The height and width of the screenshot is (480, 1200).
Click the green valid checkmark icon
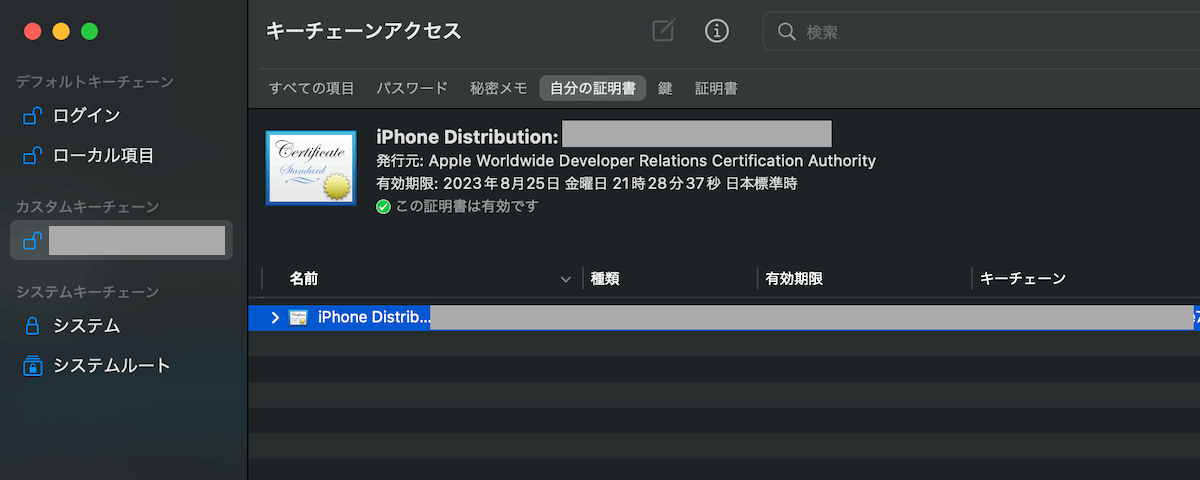383,207
